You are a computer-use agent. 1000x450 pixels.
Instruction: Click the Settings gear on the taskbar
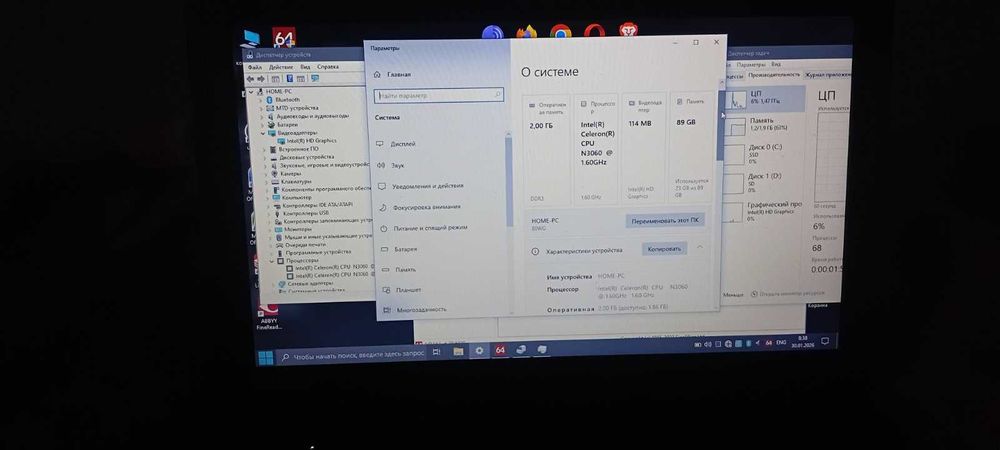479,351
